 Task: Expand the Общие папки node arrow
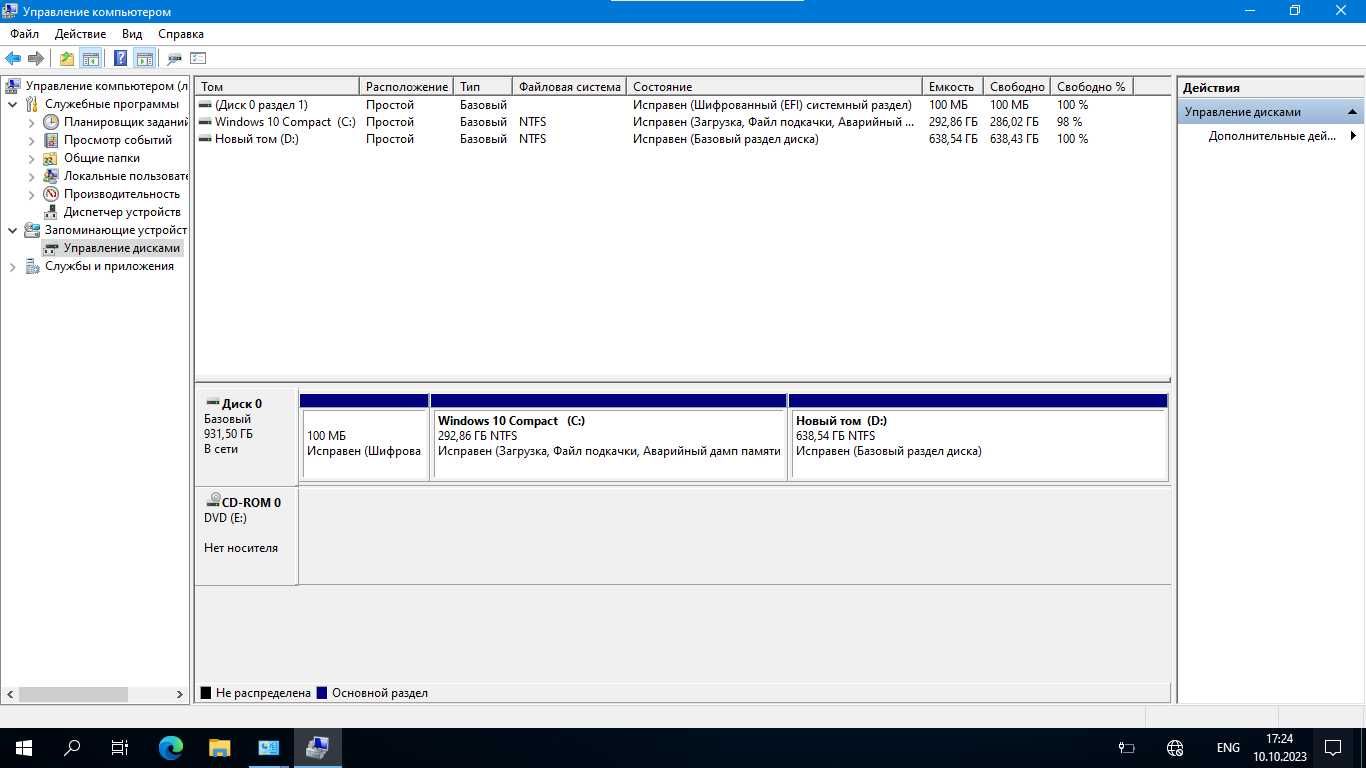31,158
